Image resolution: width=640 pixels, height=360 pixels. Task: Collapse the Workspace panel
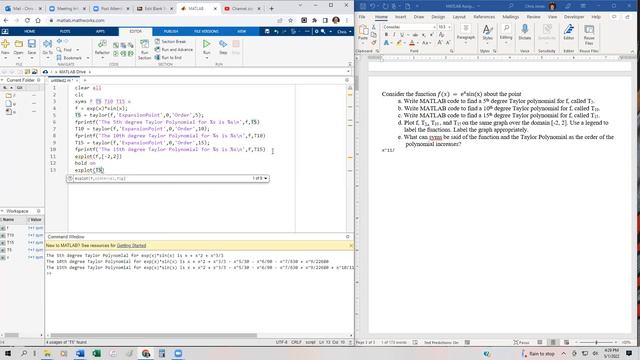tap(2, 211)
